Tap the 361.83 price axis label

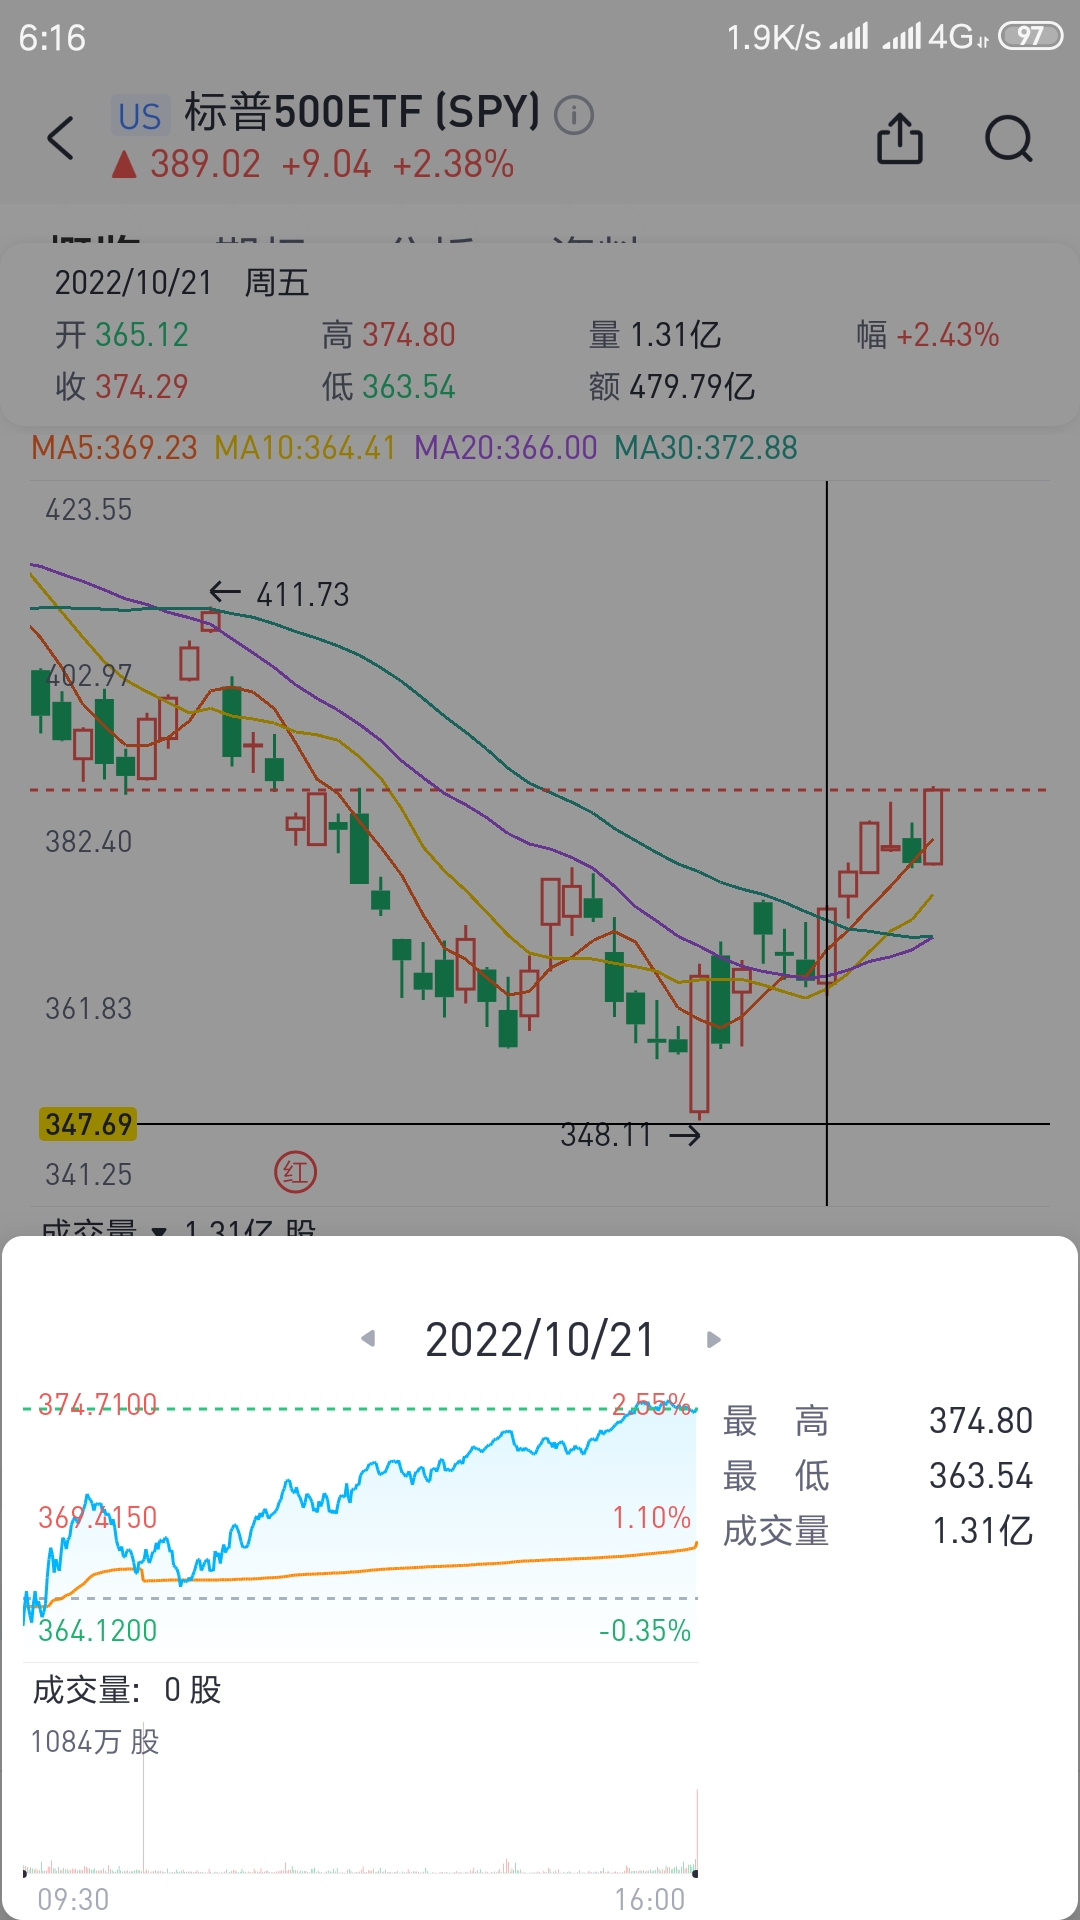pyautogui.click(x=88, y=1009)
